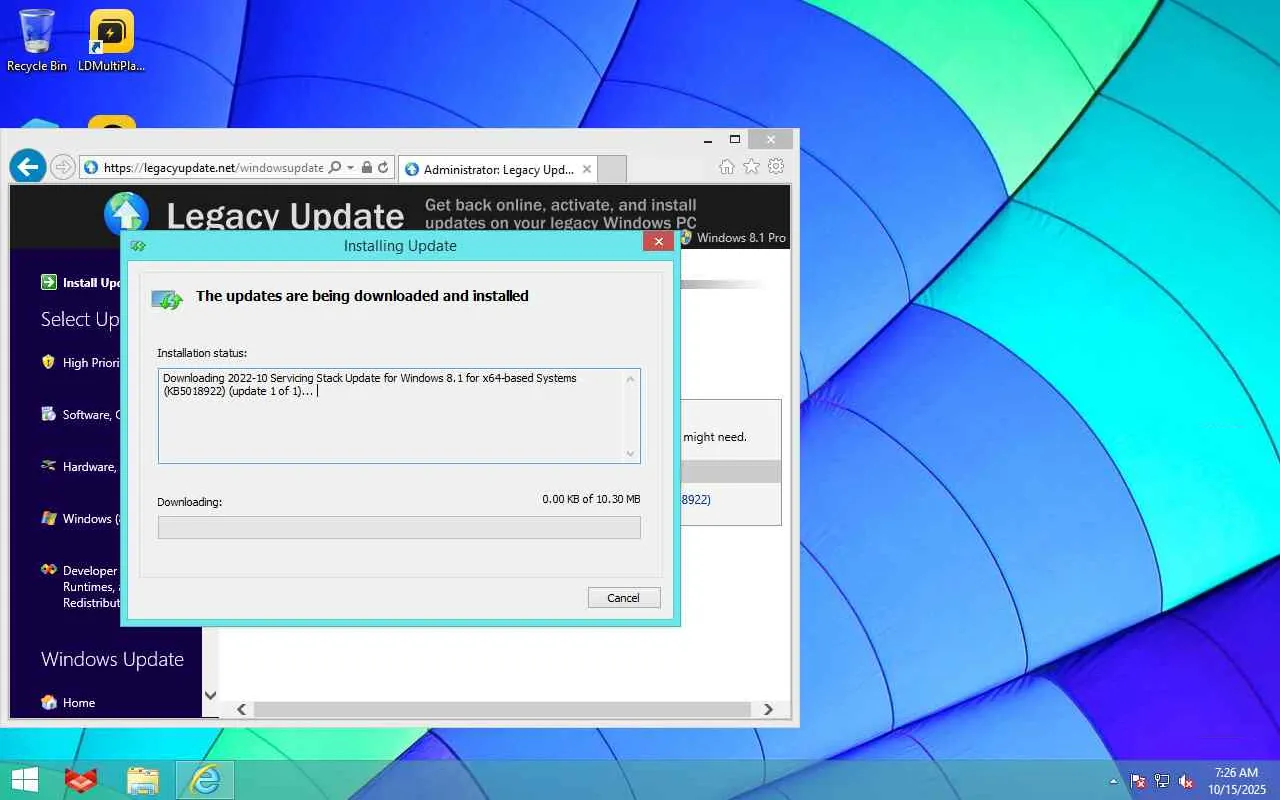
Task: Open the address bar autocomplete dropdown arrow
Action: click(x=350, y=168)
